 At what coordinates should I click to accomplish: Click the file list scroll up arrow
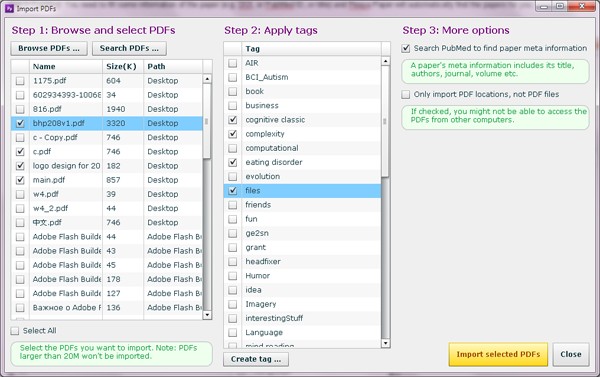(207, 79)
